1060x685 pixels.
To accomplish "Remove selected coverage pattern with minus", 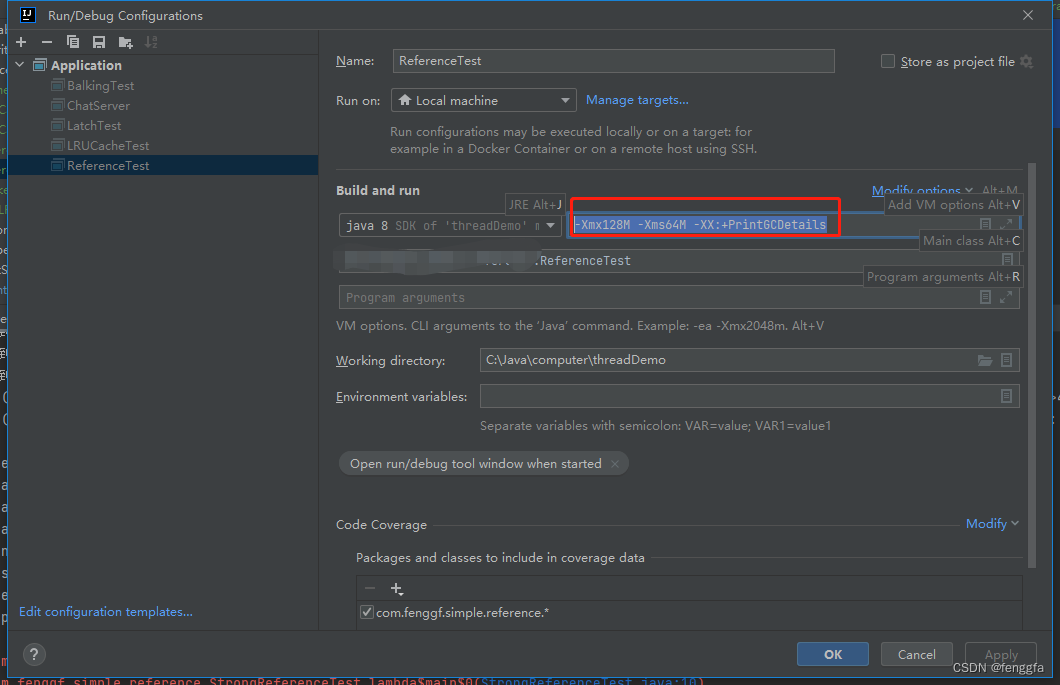I will pyautogui.click(x=370, y=588).
